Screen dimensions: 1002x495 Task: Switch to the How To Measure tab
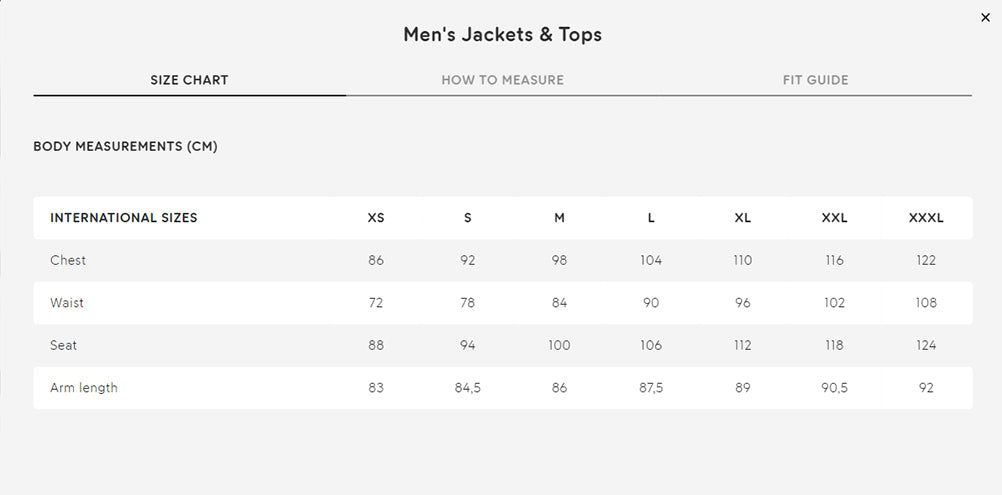click(x=502, y=80)
